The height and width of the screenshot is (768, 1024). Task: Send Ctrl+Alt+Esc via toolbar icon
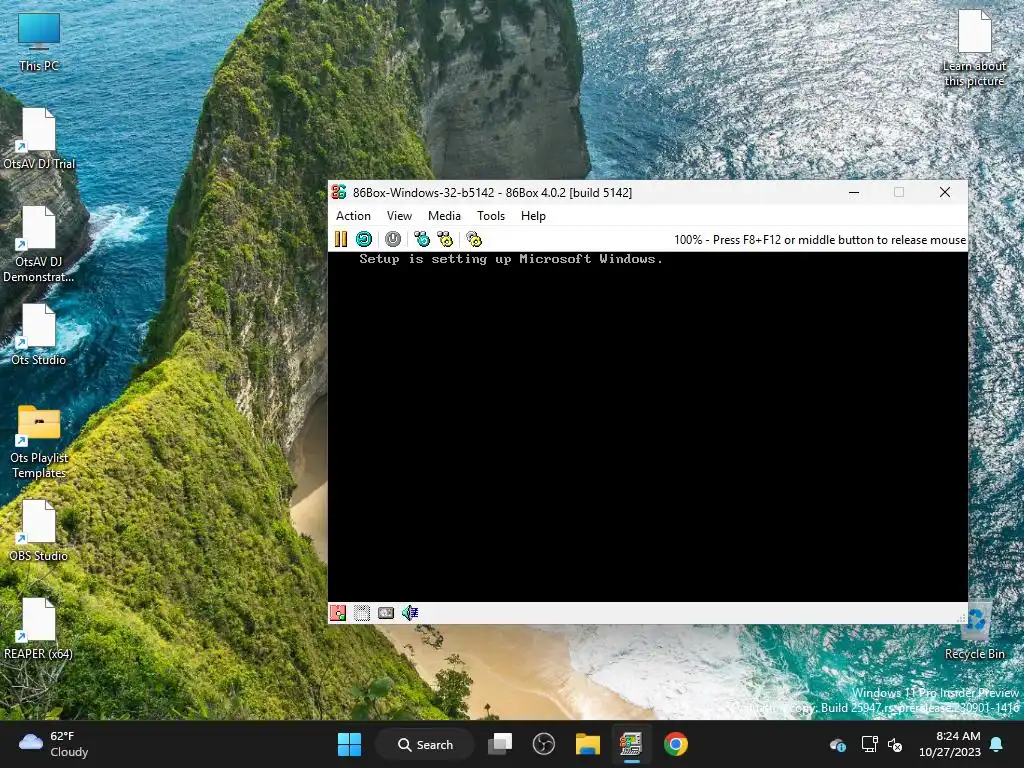(445, 239)
